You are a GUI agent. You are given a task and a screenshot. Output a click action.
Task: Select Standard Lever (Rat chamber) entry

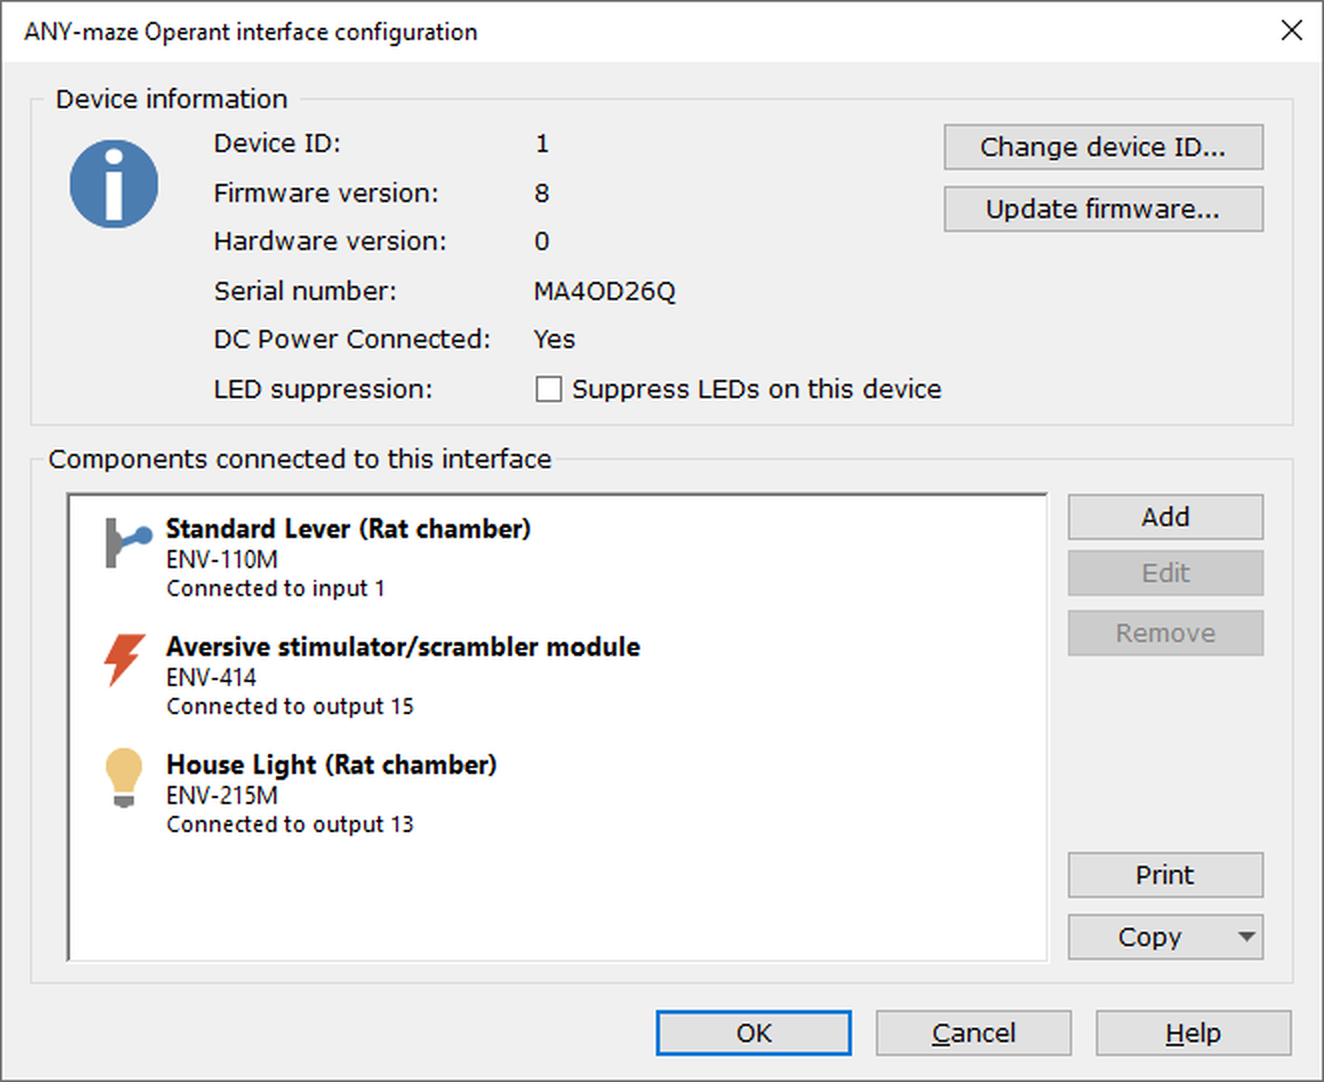[x=348, y=529]
